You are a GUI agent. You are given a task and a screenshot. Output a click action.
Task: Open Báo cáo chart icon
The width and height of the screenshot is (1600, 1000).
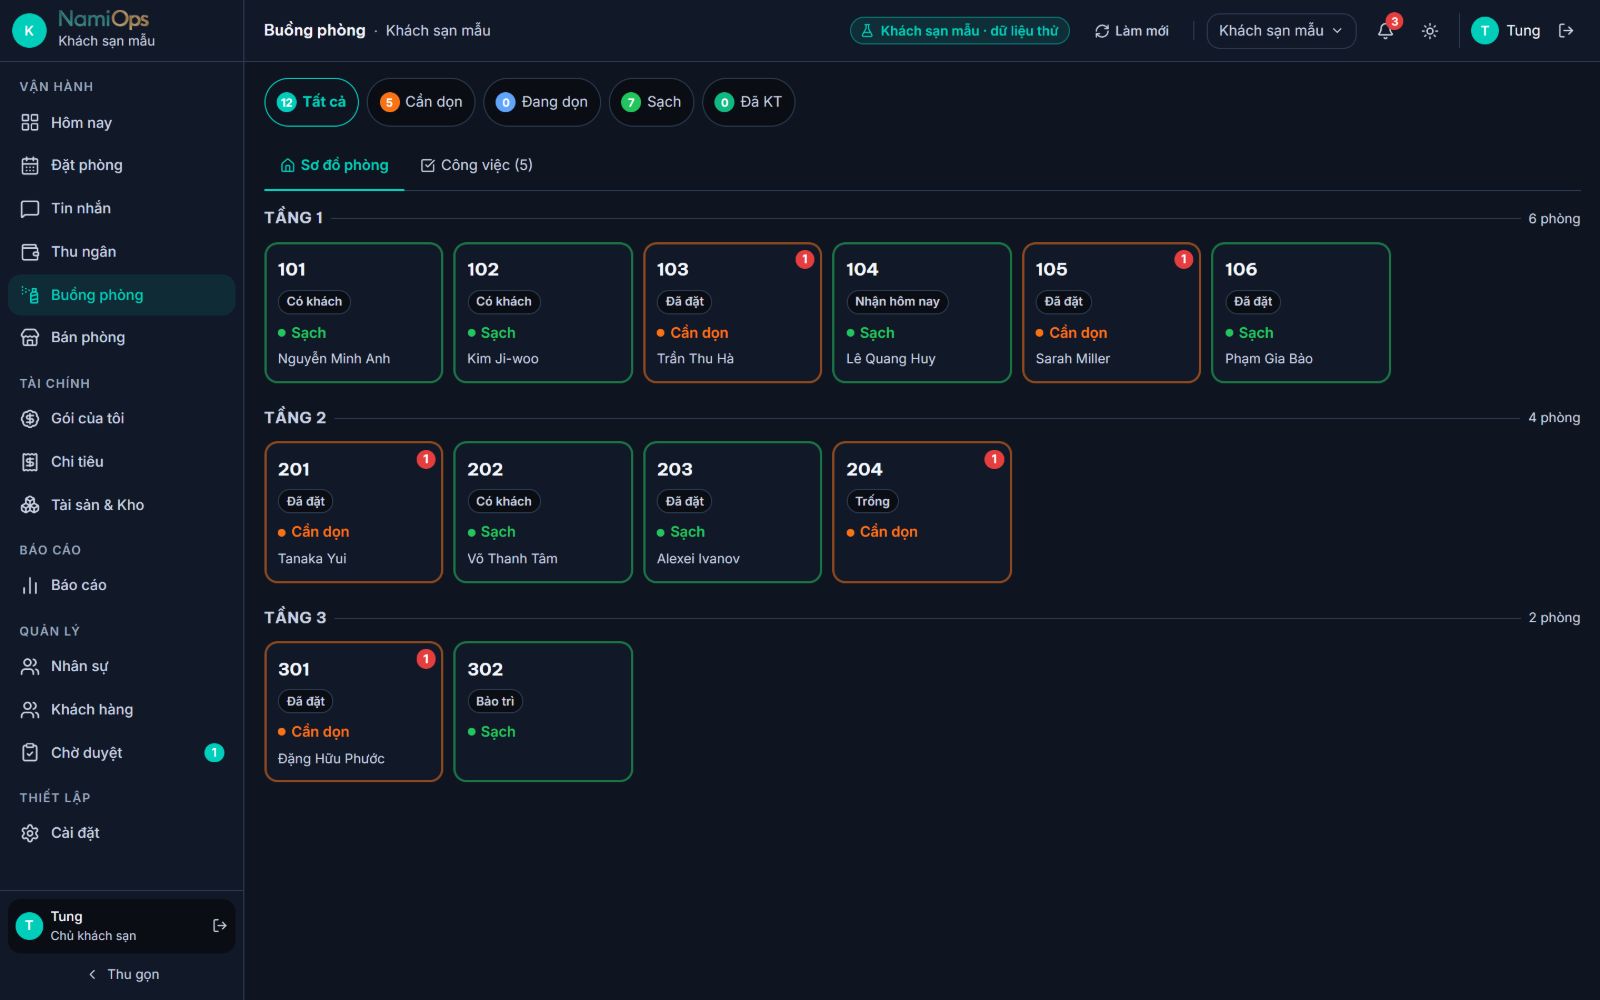click(30, 586)
